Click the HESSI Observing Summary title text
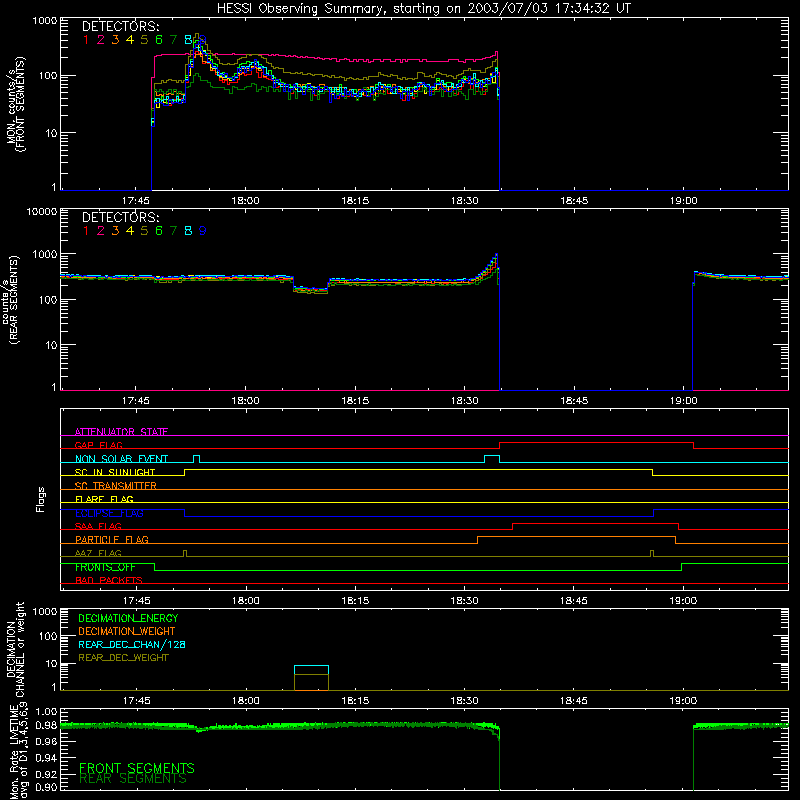Image resolution: width=800 pixels, height=800 pixels. [x=423, y=8]
